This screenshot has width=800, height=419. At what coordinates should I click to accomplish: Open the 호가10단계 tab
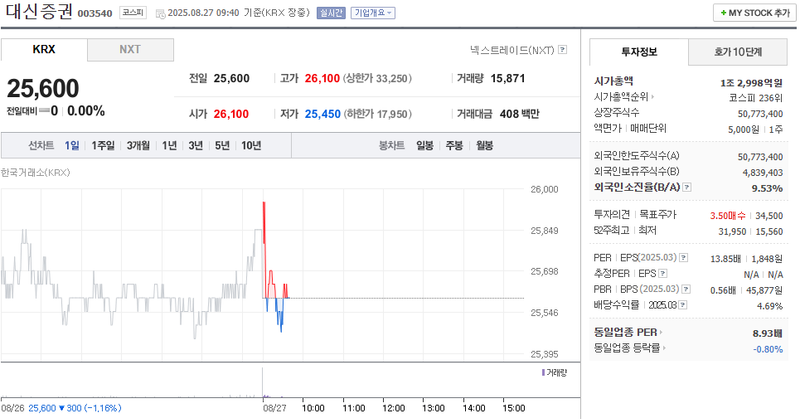click(738, 52)
